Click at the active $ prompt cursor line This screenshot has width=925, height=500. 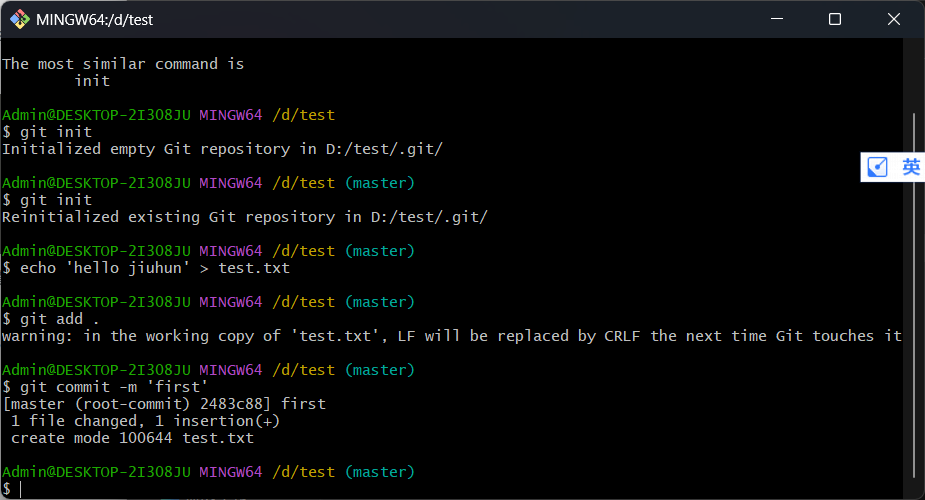(12, 489)
